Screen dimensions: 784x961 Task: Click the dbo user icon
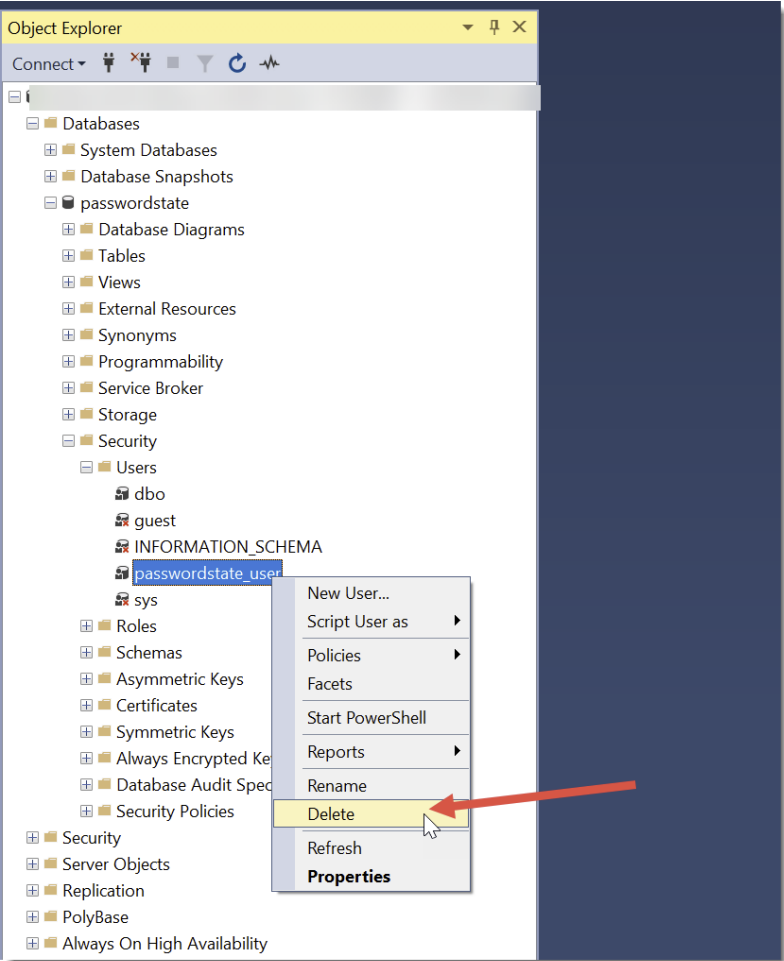[122, 494]
